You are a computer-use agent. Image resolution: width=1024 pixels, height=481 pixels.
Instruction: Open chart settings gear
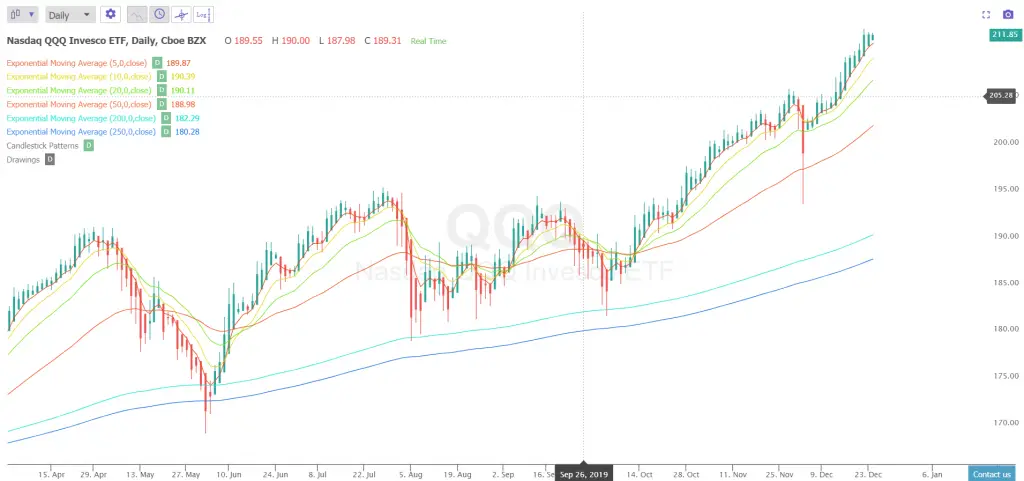click(111, 14)
